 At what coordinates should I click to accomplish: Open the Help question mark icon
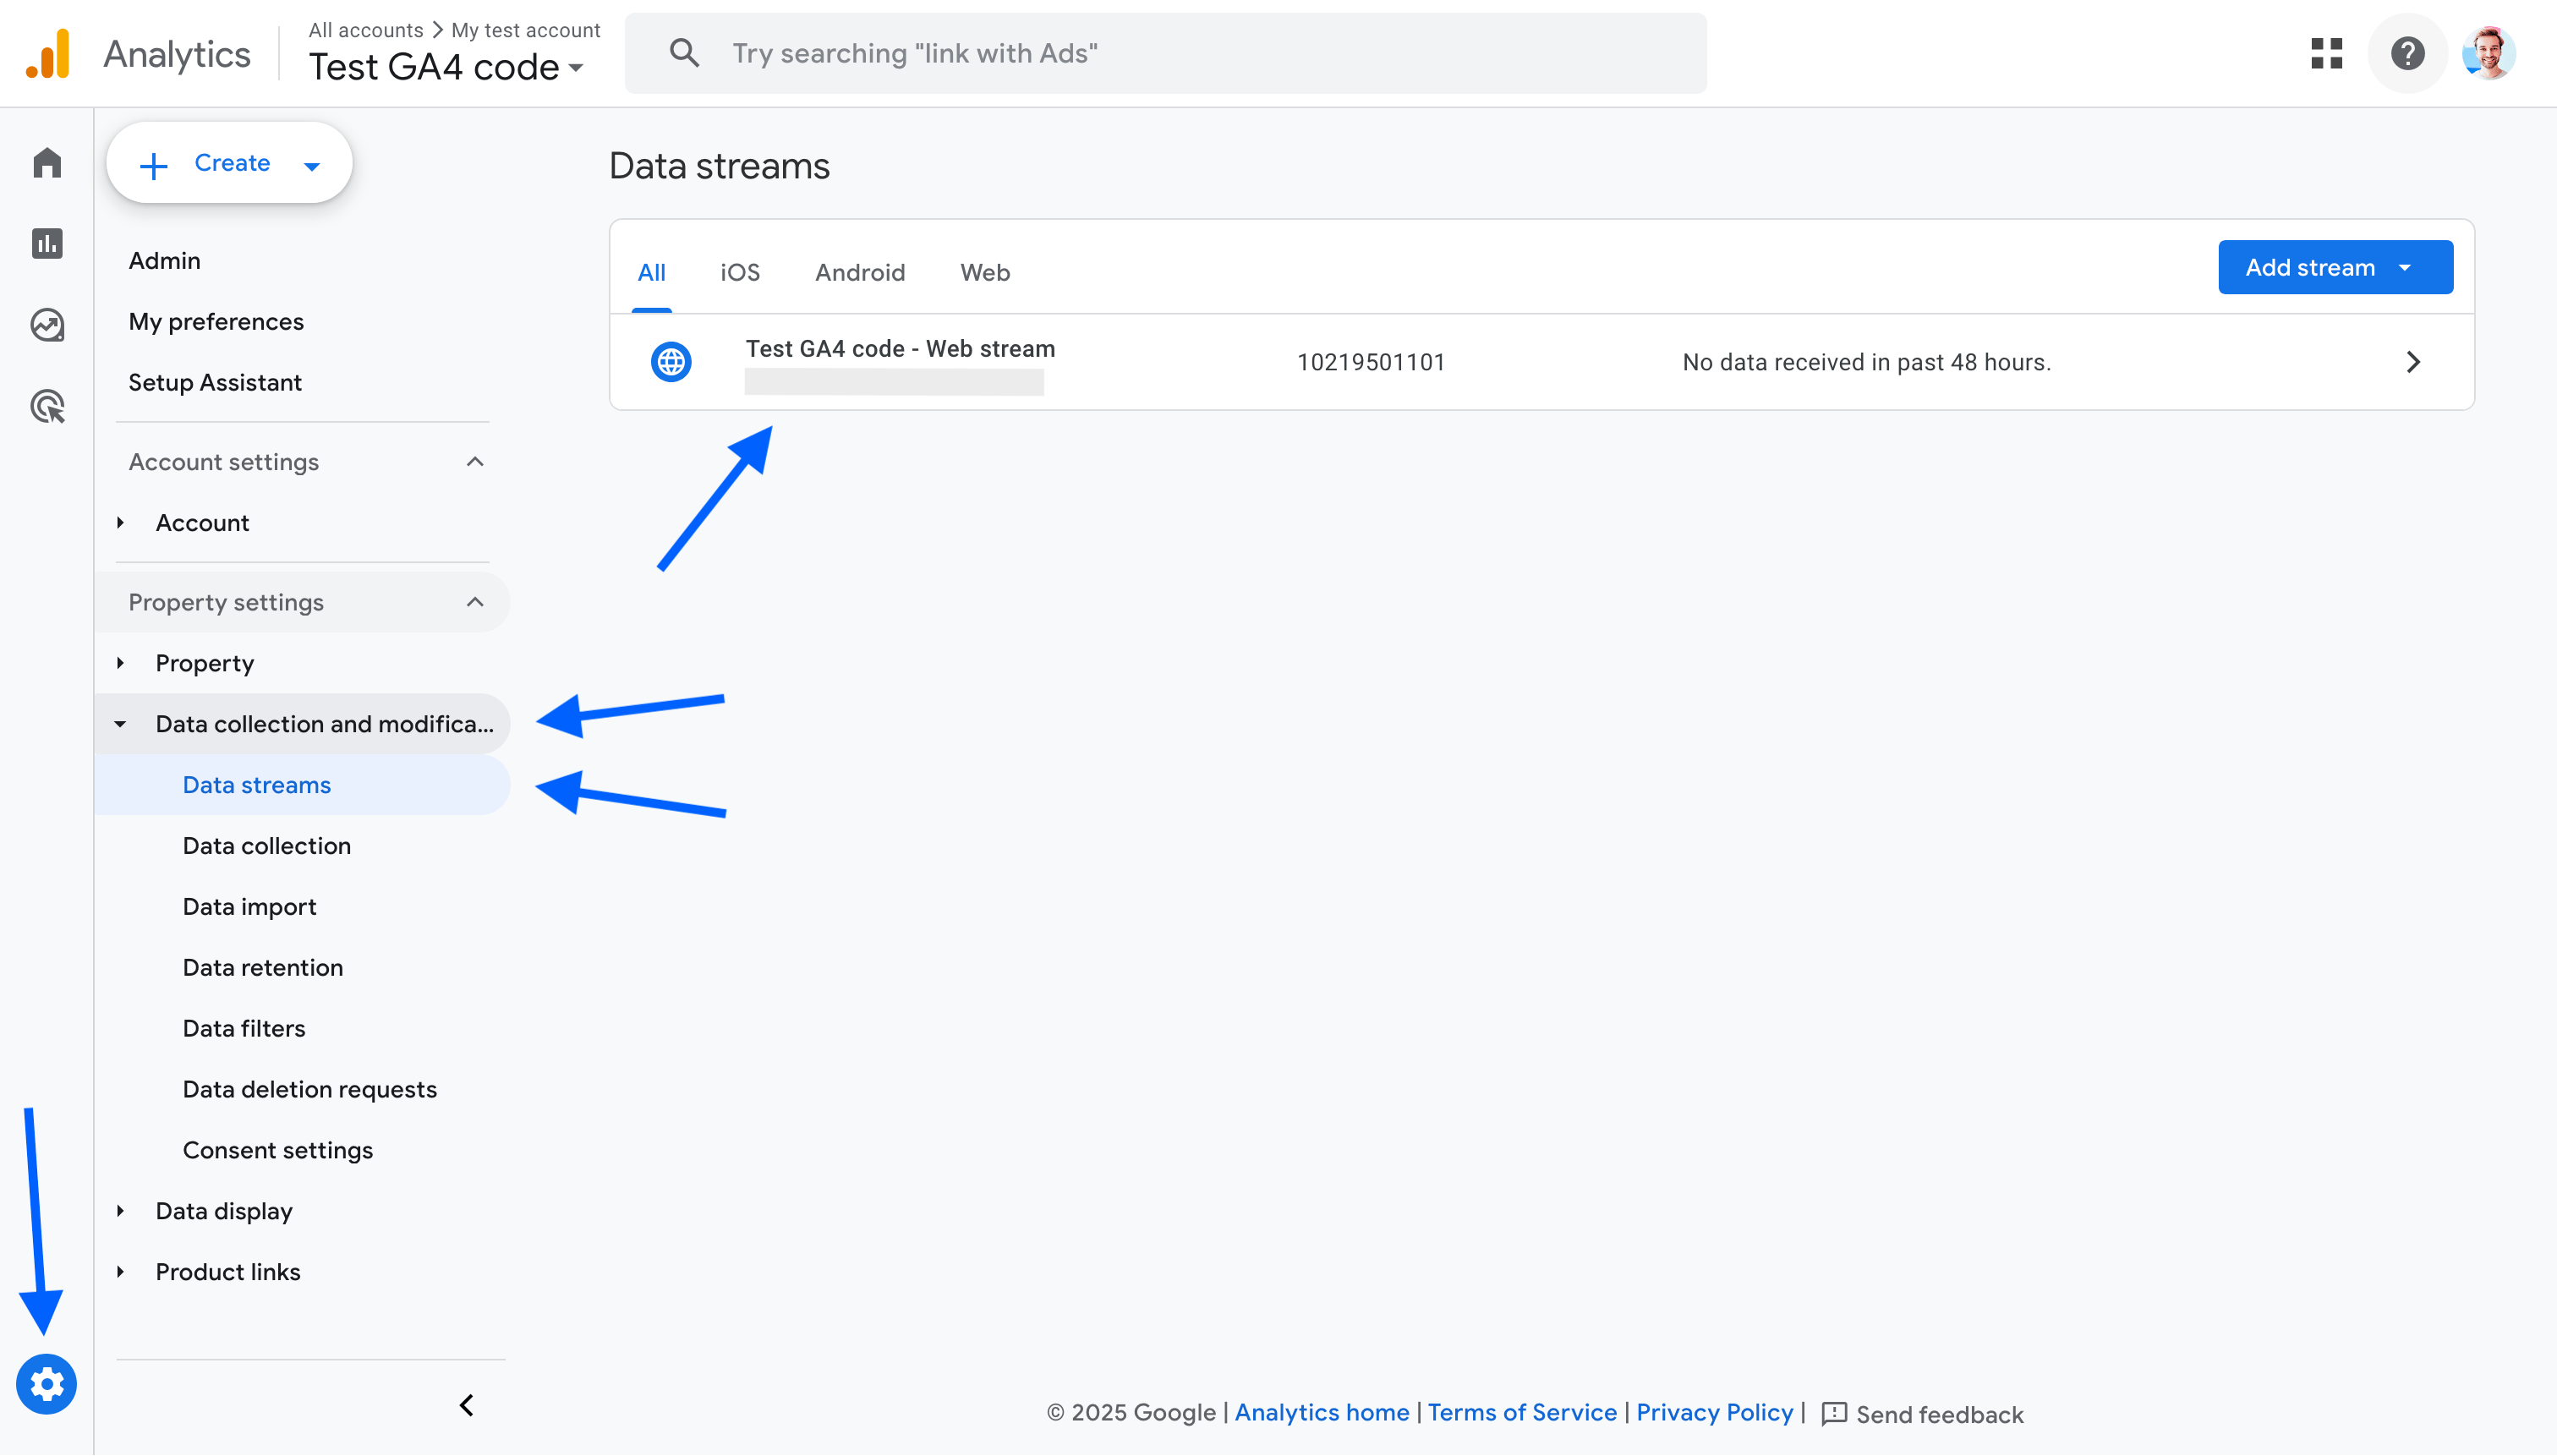tap(2407, 53)
